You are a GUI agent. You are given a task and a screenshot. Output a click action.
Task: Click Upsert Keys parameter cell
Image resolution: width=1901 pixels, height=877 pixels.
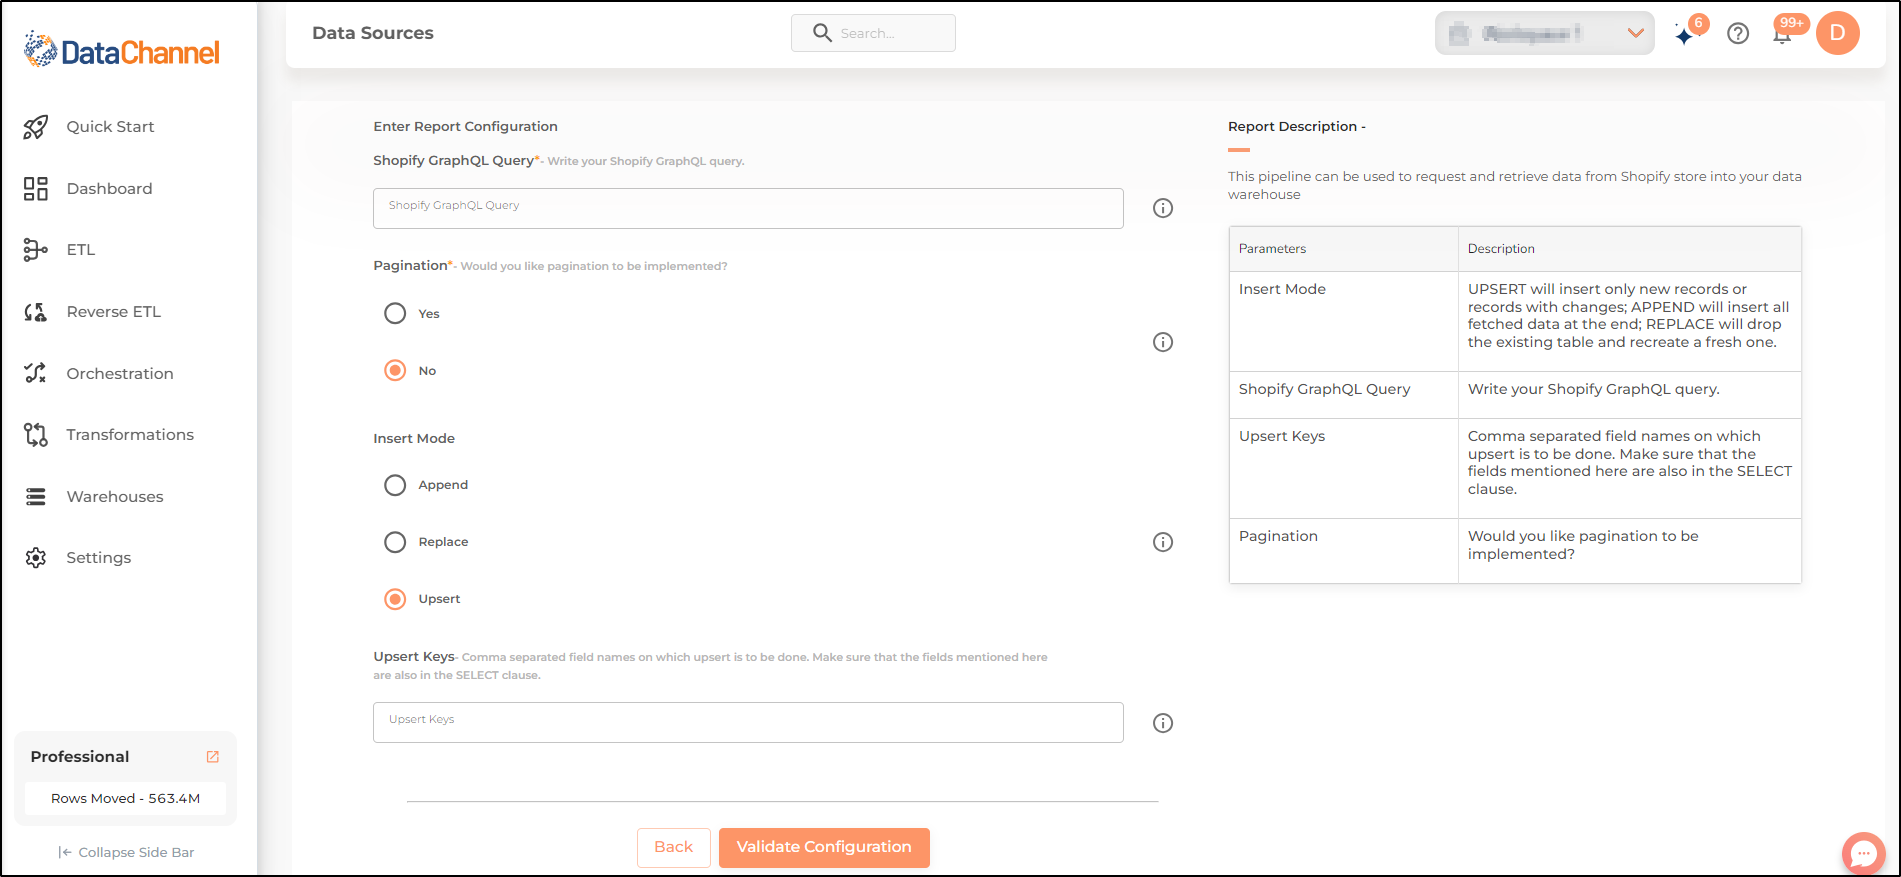point(1343,468)
